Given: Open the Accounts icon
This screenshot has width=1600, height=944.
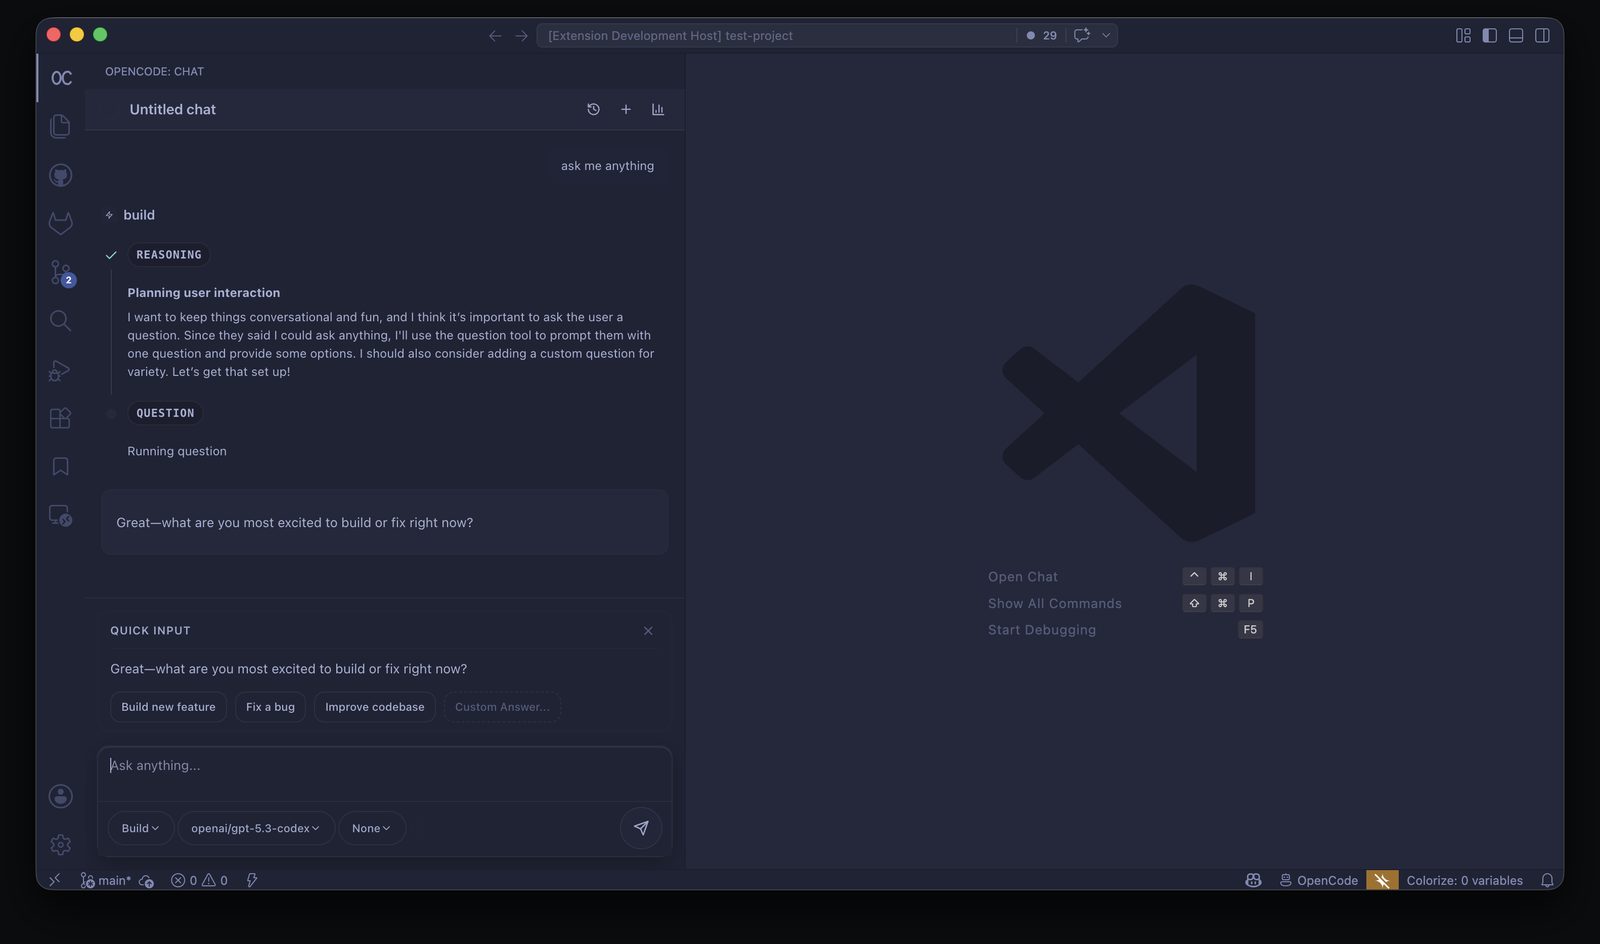Looking at the screenshot, I should tap(61, 796).
